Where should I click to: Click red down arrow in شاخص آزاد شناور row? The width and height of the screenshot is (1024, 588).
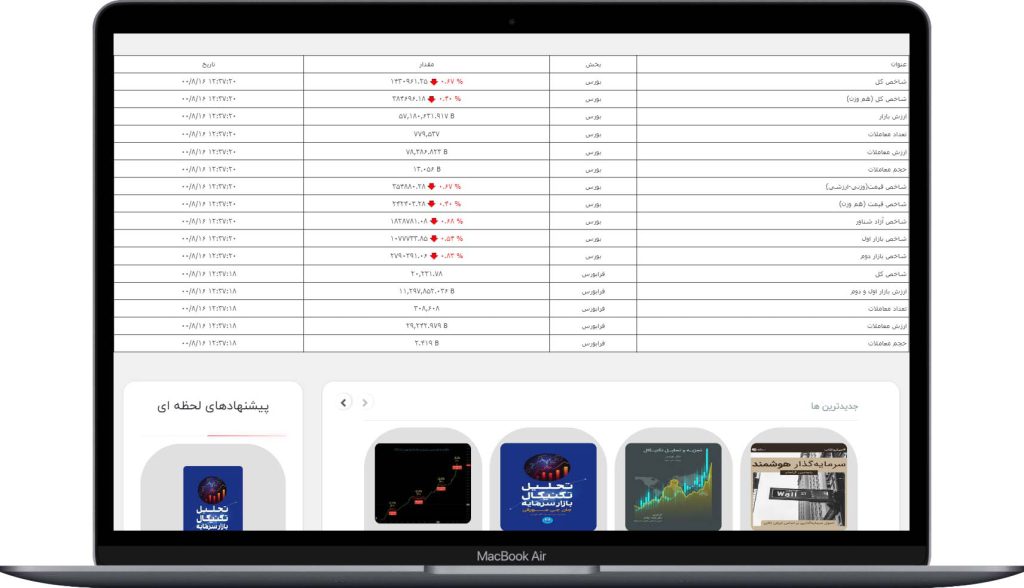coord(434,221)
